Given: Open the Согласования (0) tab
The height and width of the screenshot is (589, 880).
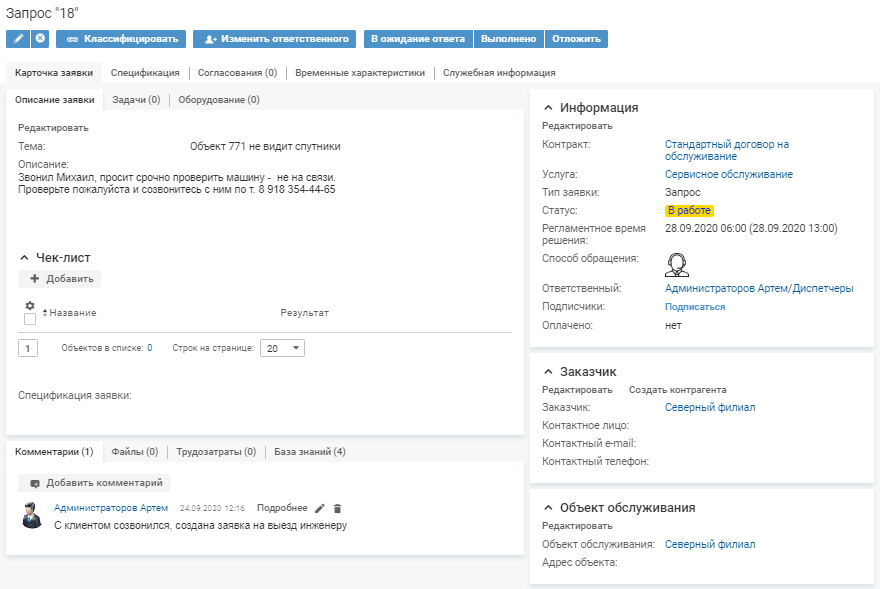Looking at the screenshot, I should tap(237, 73).
